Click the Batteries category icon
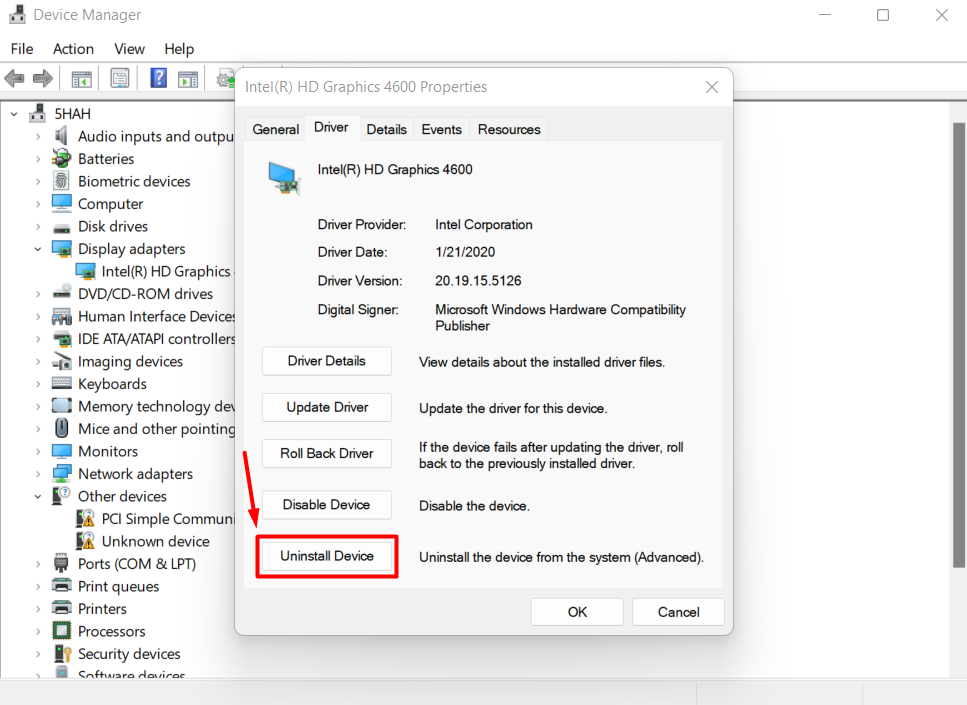 click(62, 159)
